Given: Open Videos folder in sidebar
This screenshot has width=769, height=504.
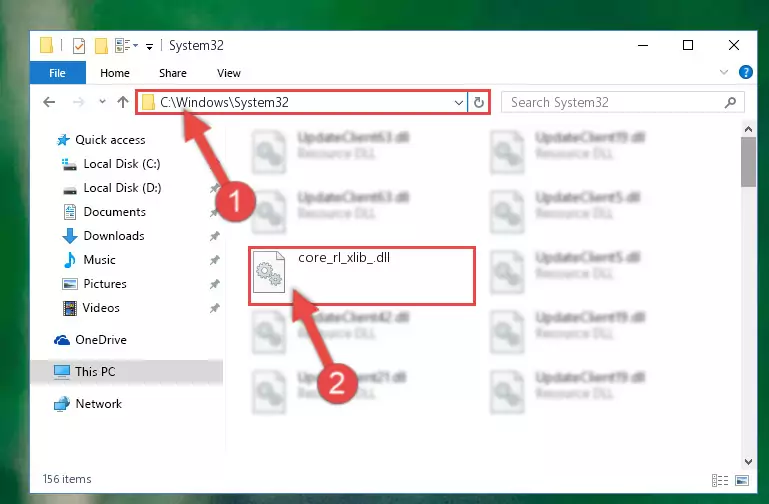Looking at the screenshot, I should 101,308.
